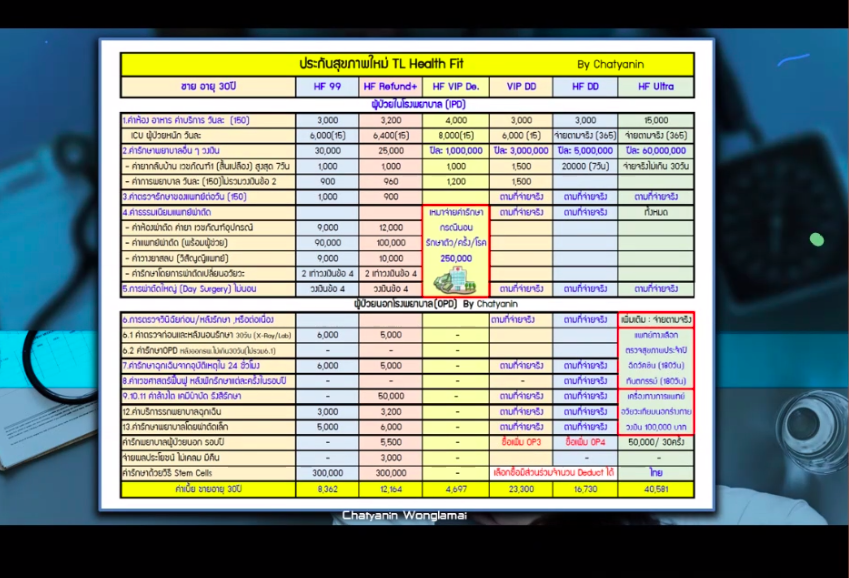The image size is (849, 578).
Task: Select the 'HF DD' column header
Action: [x=585, y=87]
